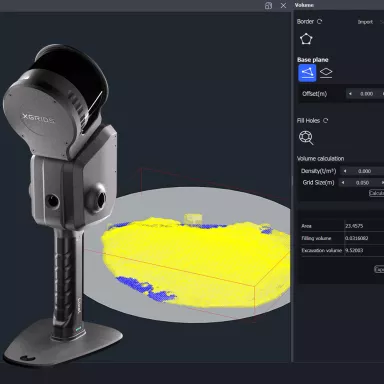384x384 pixels.
Task: Select the Excavation volume value 9.52003
Action: (x=354, y=250)
